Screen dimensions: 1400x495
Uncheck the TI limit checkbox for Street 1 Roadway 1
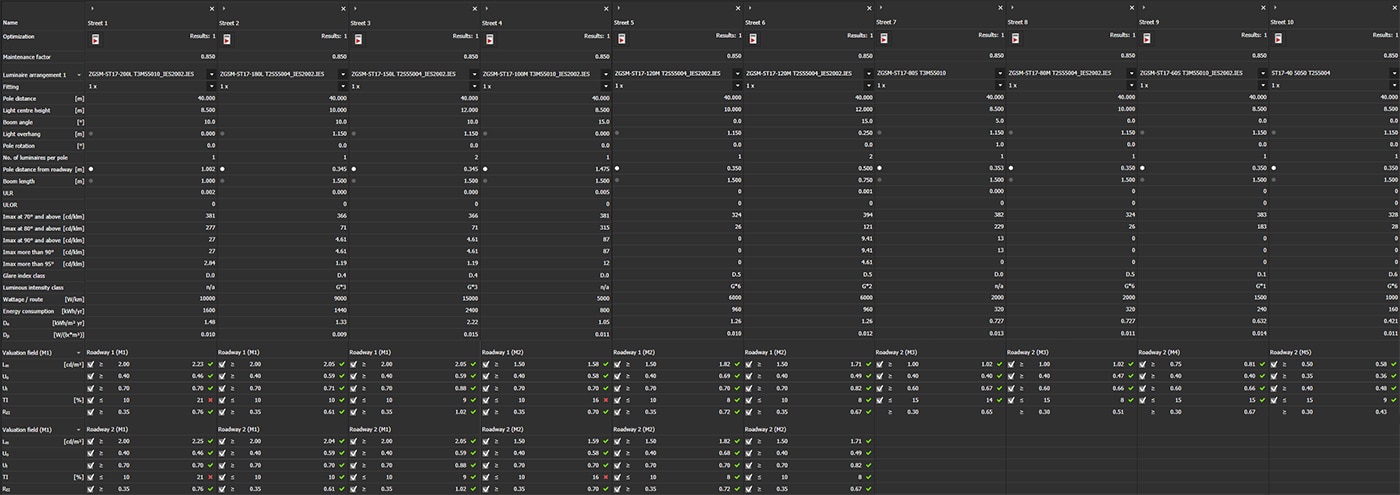tap(93, 399)
